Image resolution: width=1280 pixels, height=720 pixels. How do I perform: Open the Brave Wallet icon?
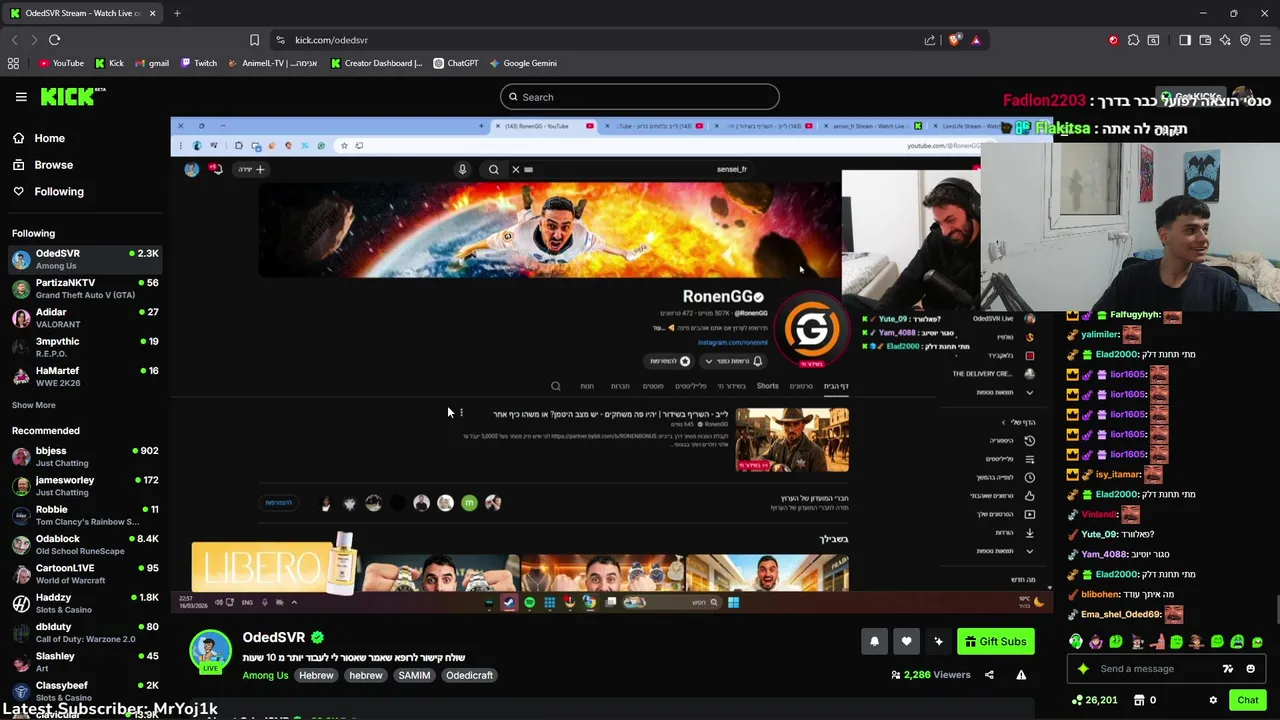tap(1205, 40)
